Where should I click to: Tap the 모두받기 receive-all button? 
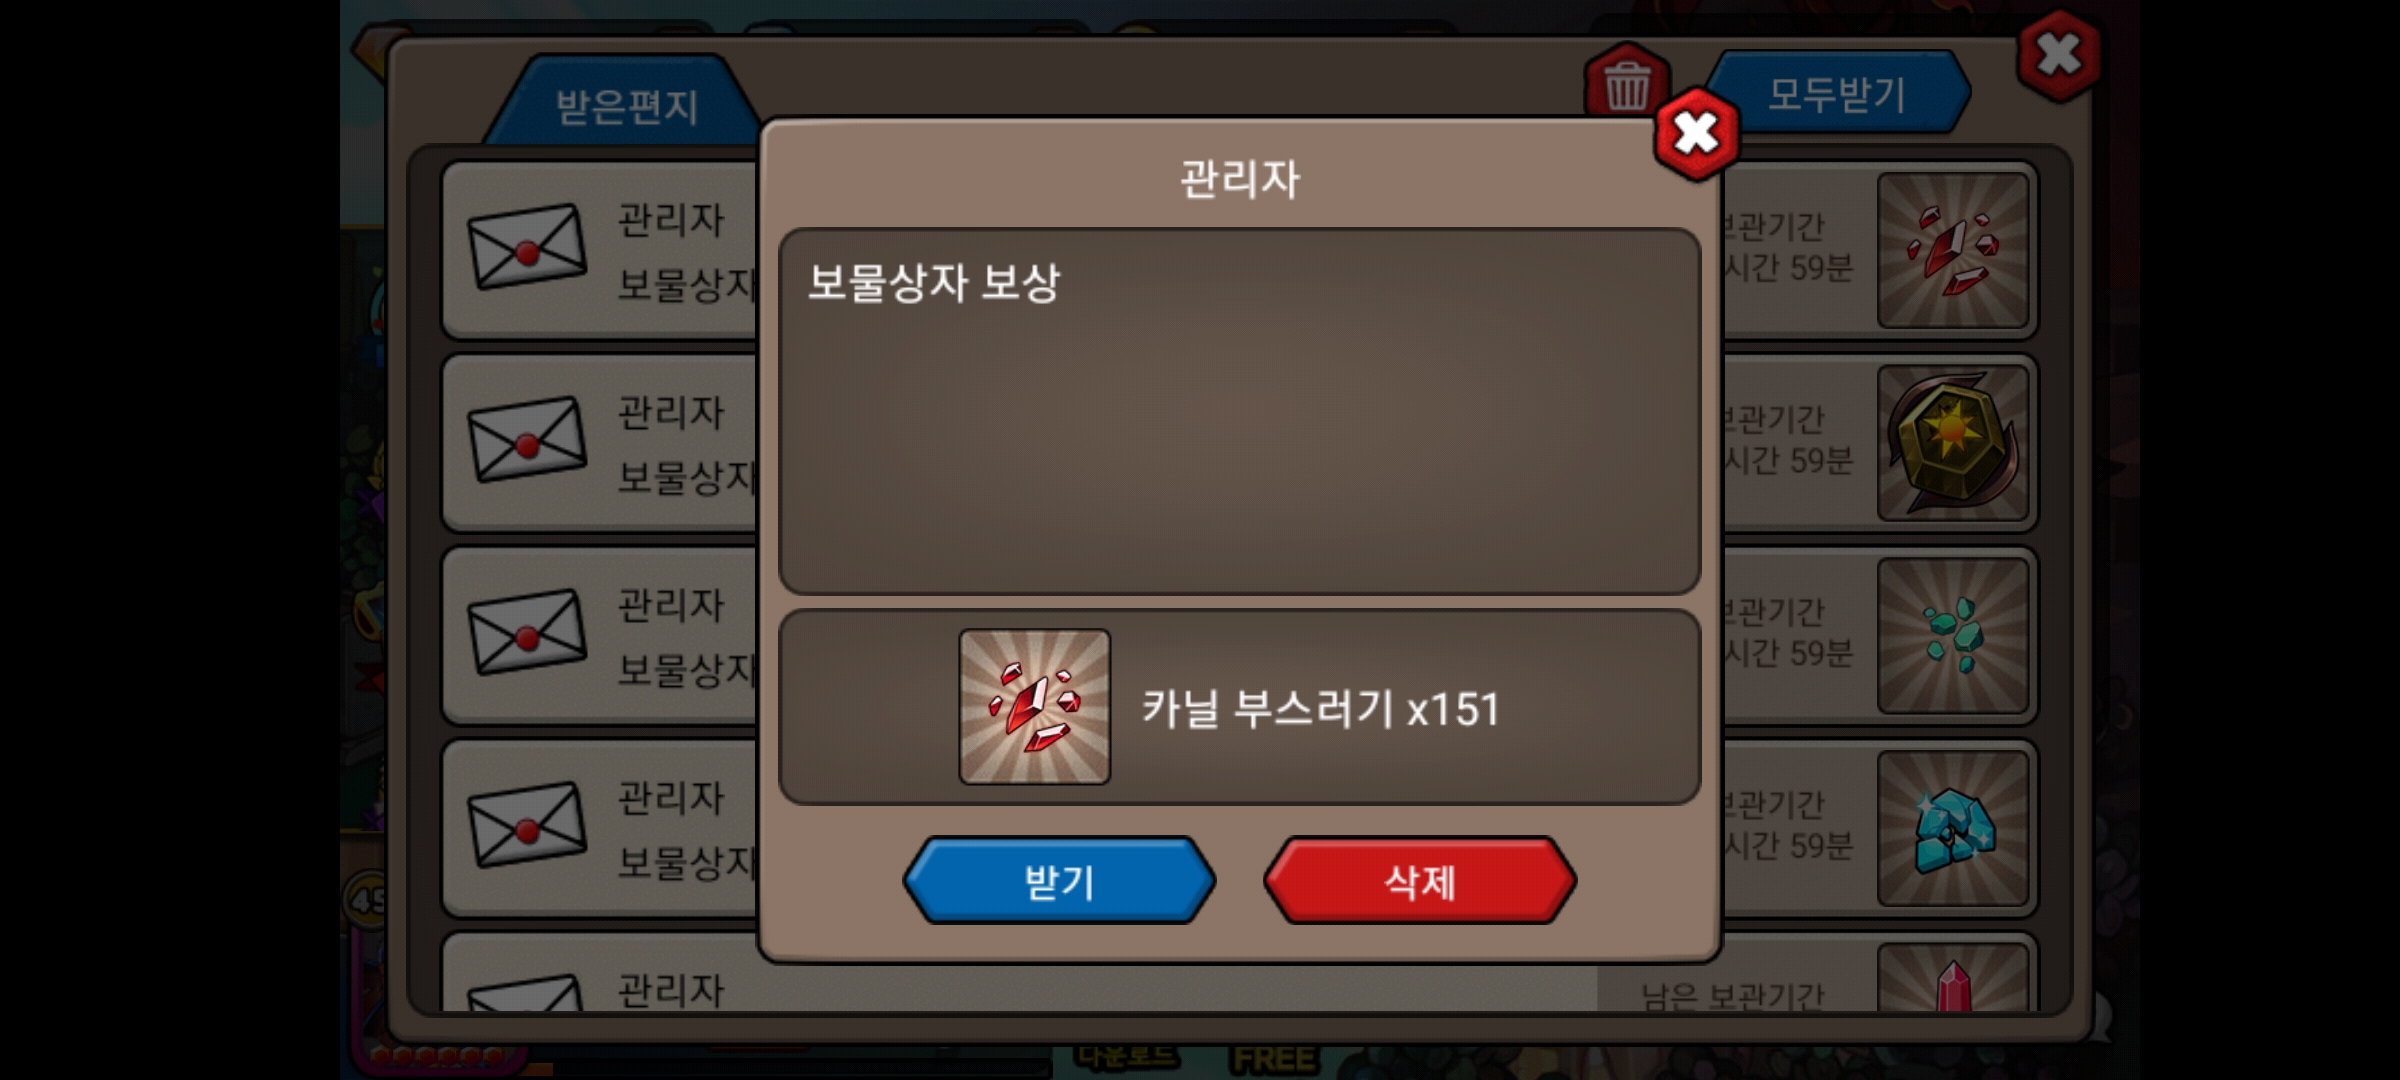(1837, 94)
